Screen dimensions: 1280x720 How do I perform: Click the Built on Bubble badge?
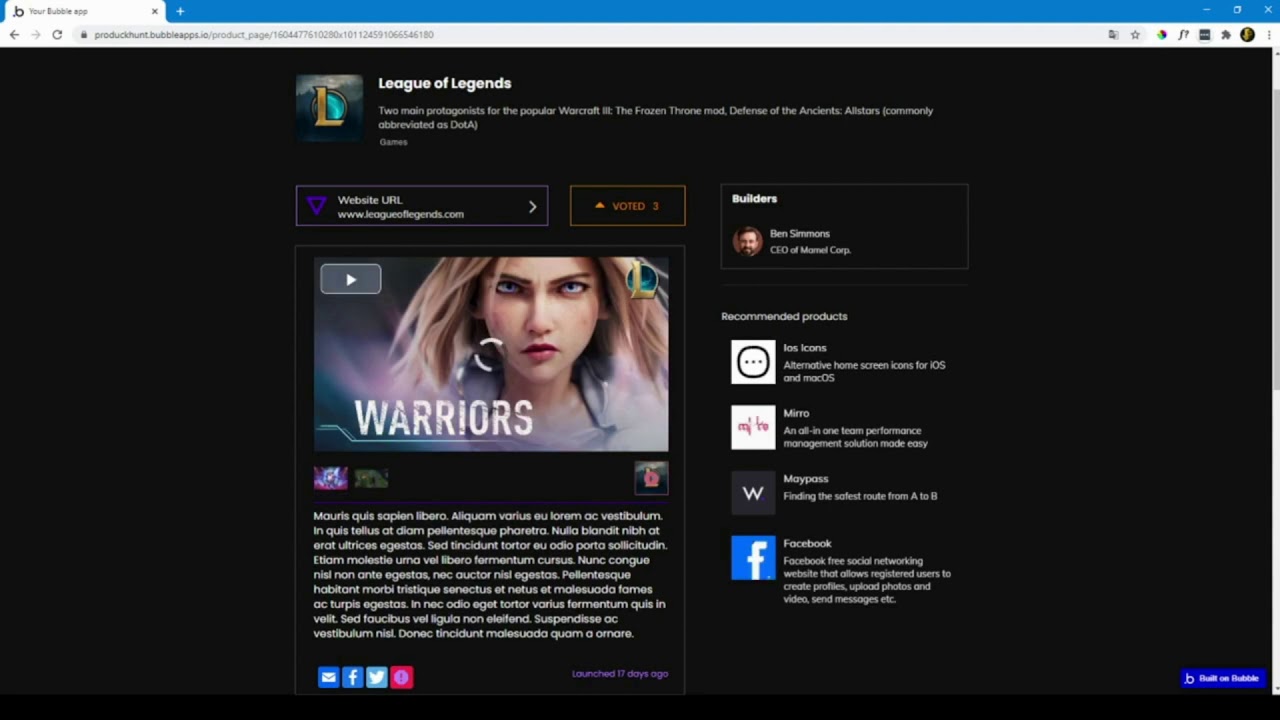point(1221,678)
